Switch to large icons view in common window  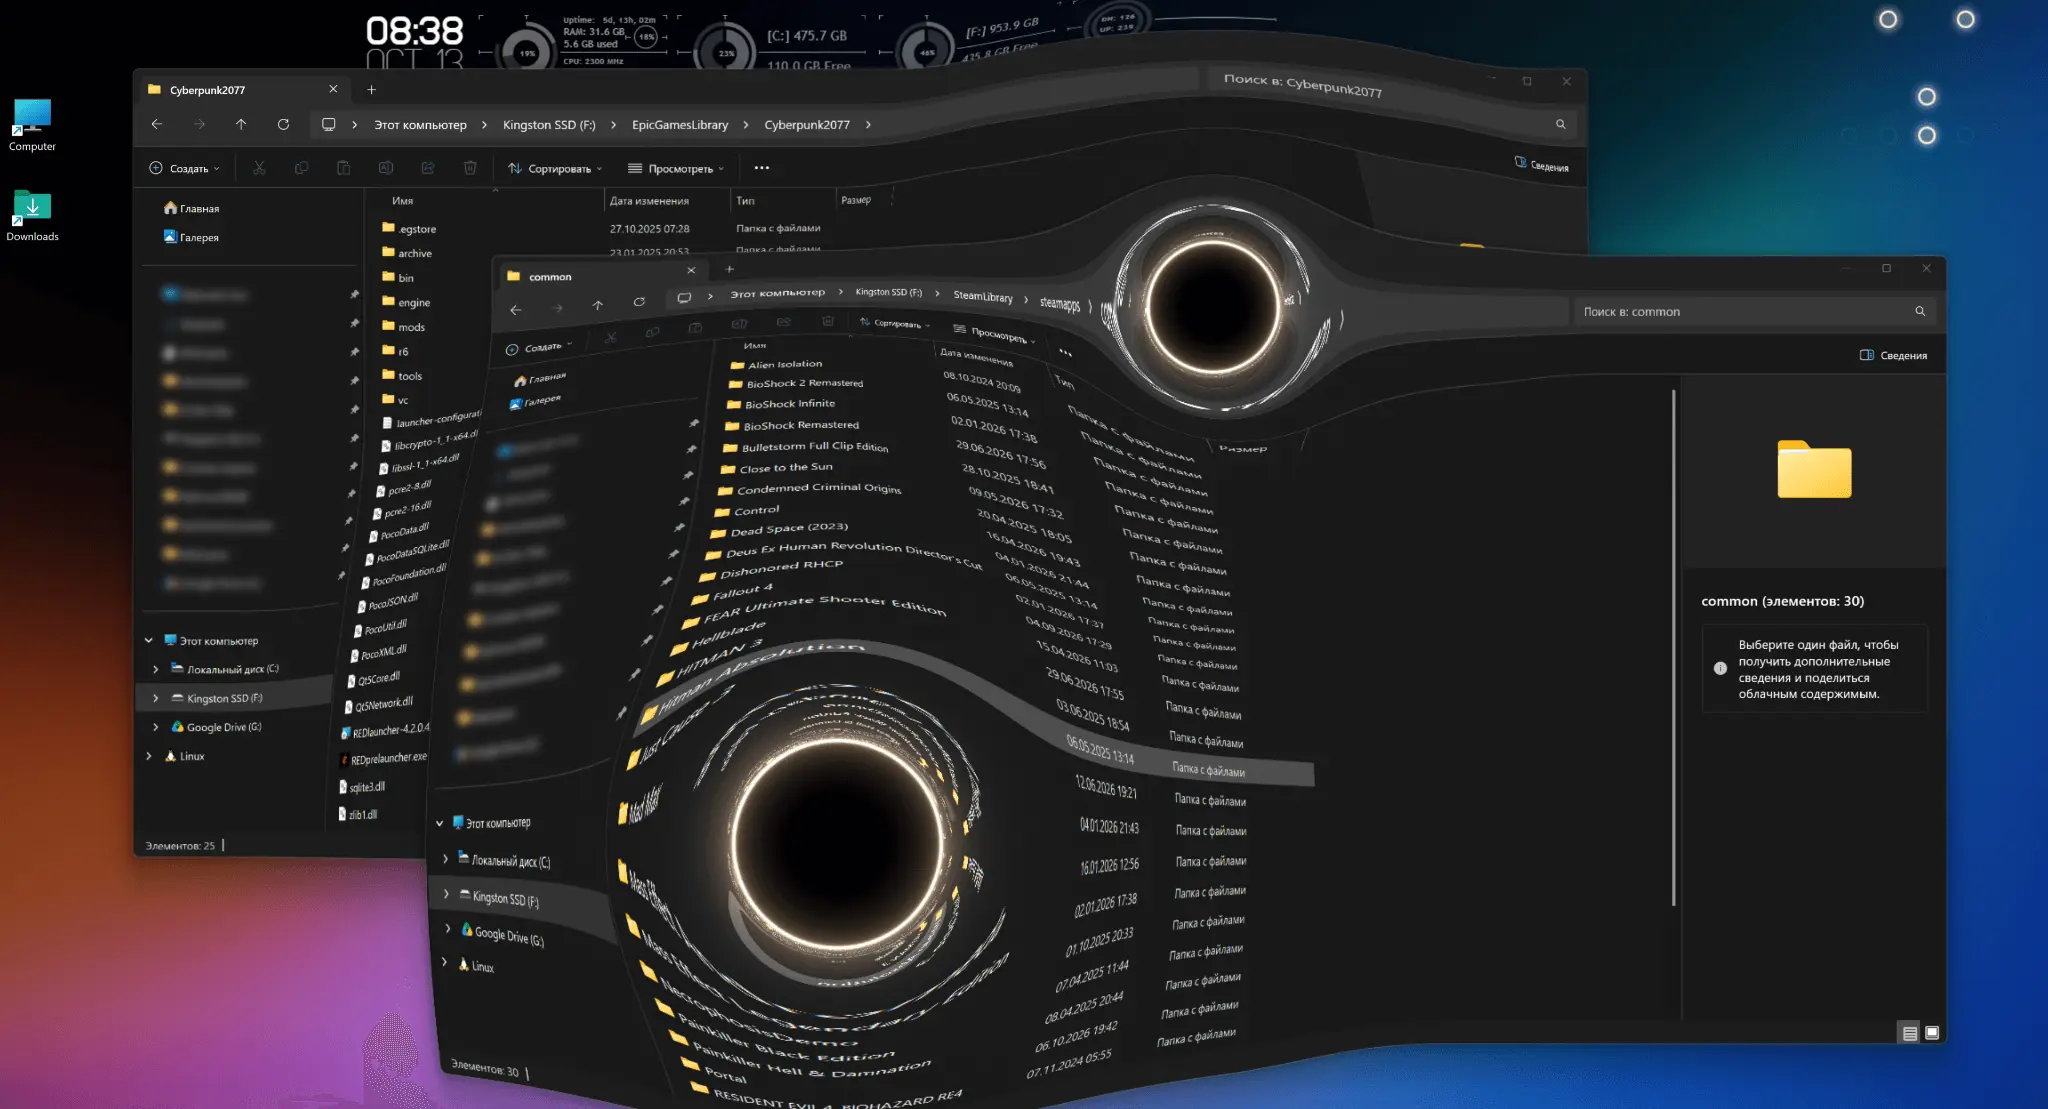[1932, 1033]
